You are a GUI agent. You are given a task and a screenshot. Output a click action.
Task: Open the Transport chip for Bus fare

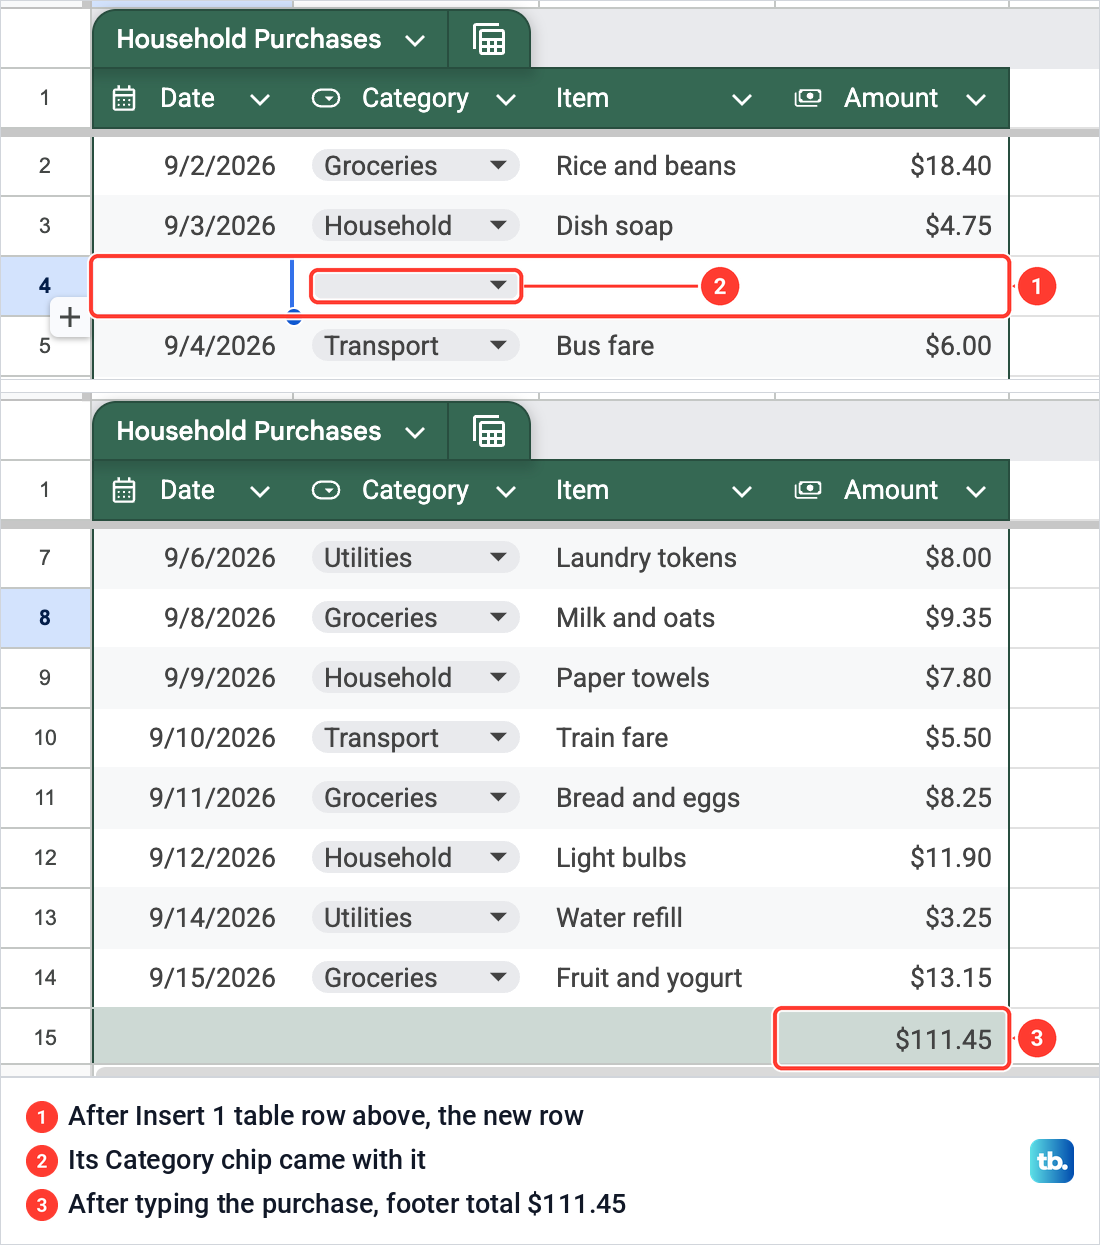(415, 346)
